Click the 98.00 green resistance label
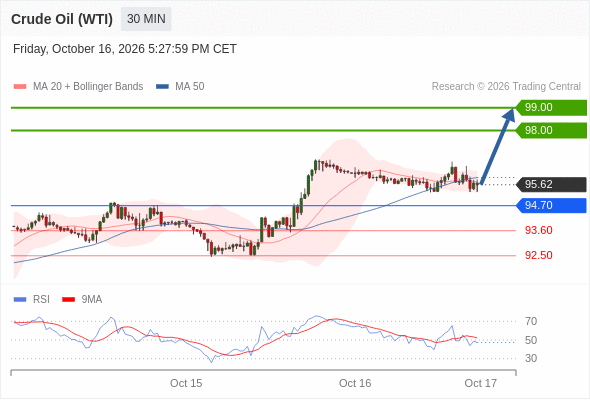This screenshot has width=590, height=400. pyautogui.click(x=551, y=131)
